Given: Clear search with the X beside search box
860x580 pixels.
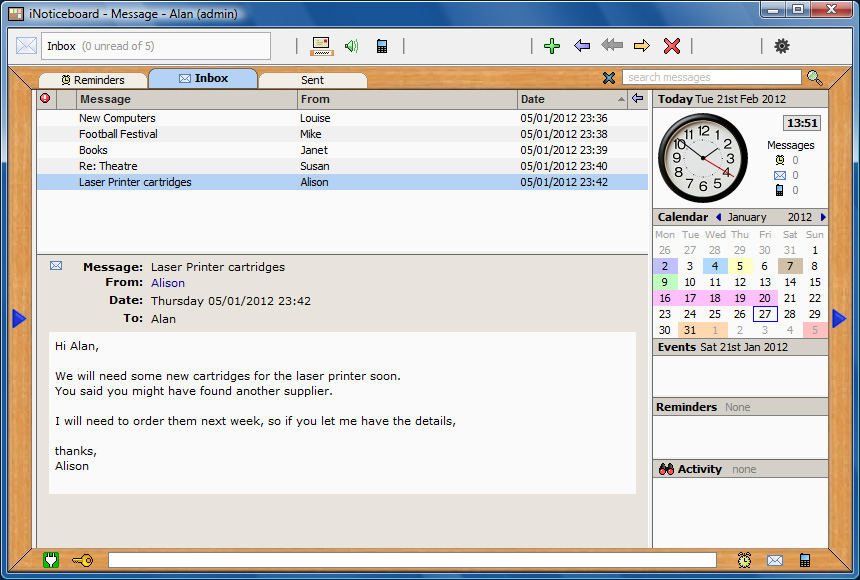Looking at the screenshot, I should point(609,78).
